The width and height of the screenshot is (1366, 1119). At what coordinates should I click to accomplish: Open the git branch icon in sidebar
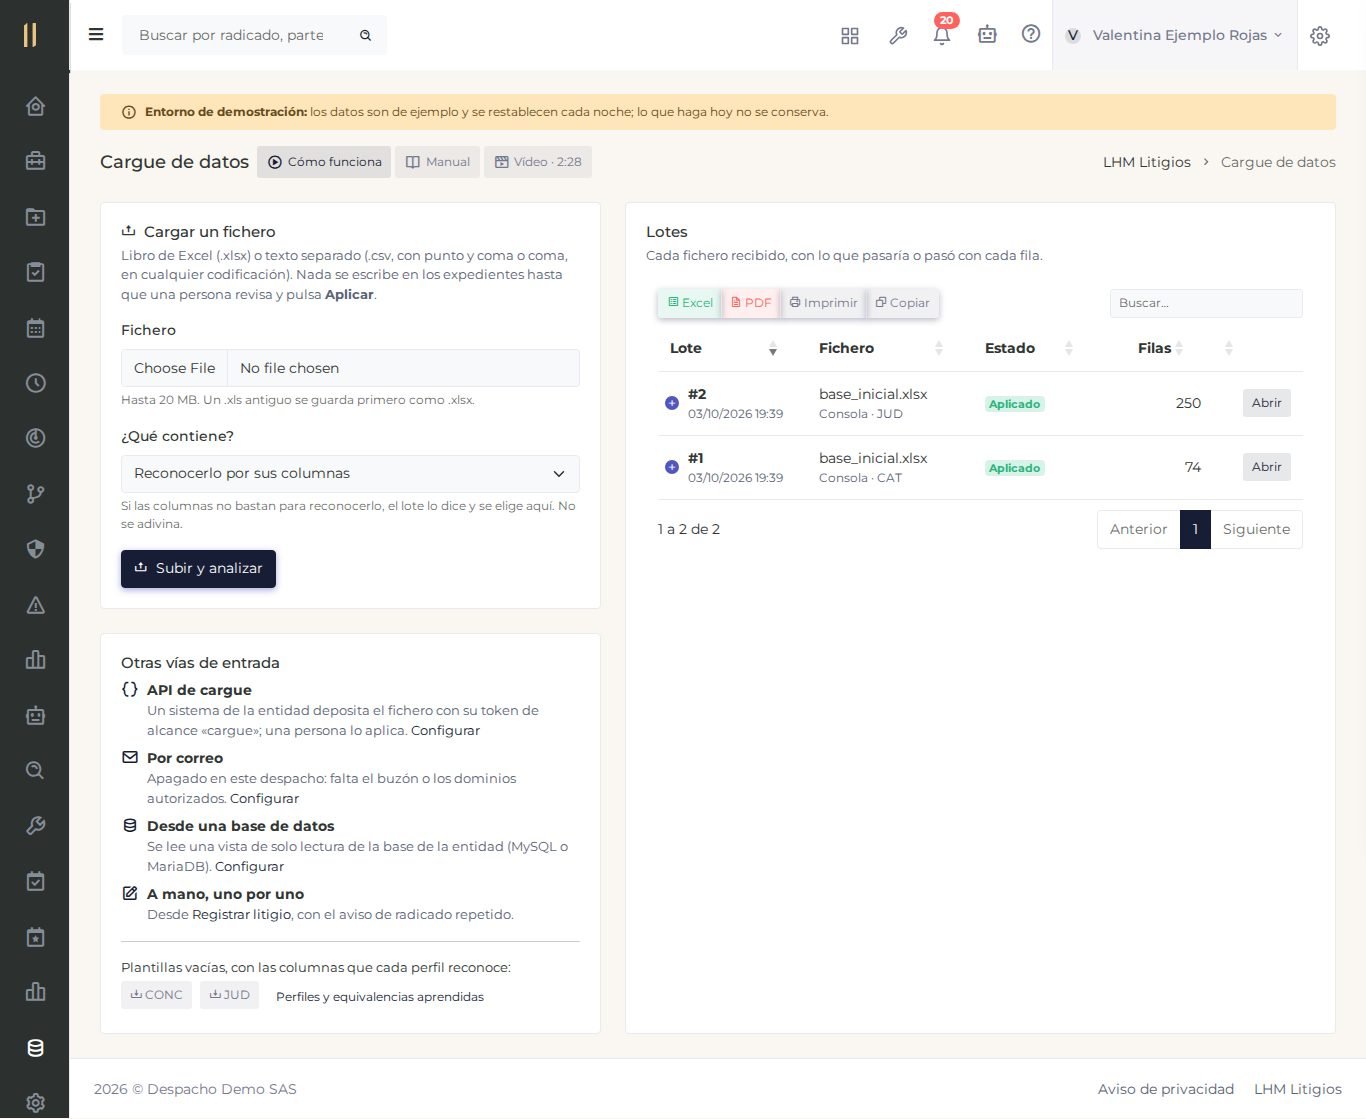[x=35, y=494]
